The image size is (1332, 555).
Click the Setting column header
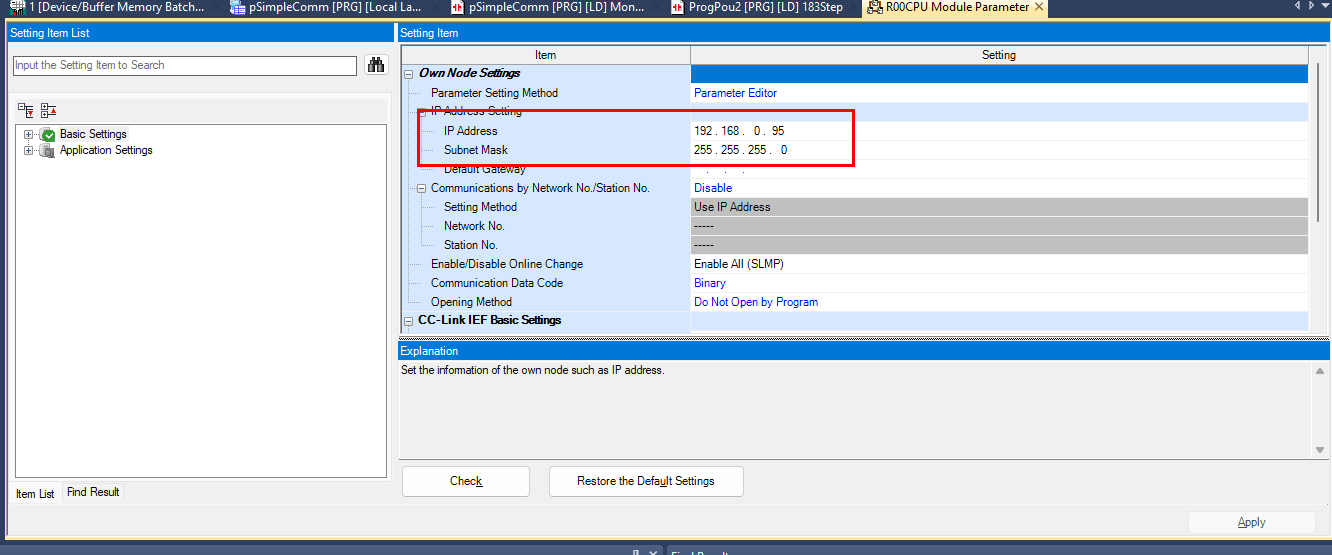999,55
